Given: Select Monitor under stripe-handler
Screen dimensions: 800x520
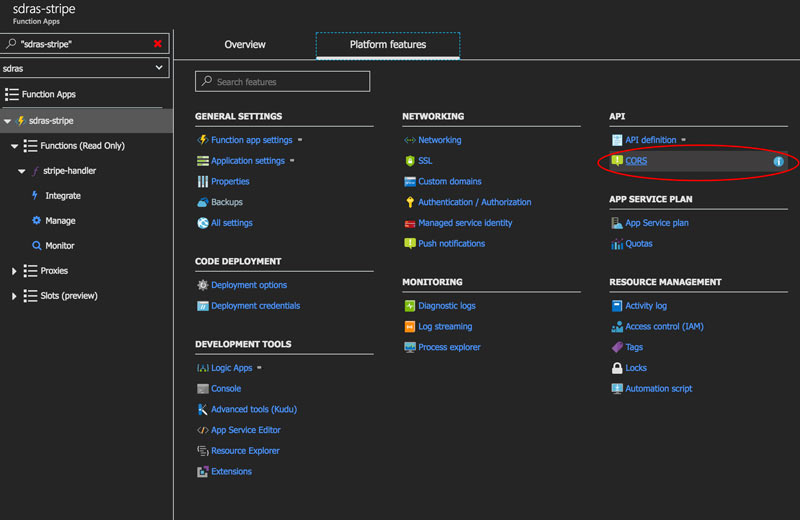Looking at the screenshot, I should click(x=60, y=246).
